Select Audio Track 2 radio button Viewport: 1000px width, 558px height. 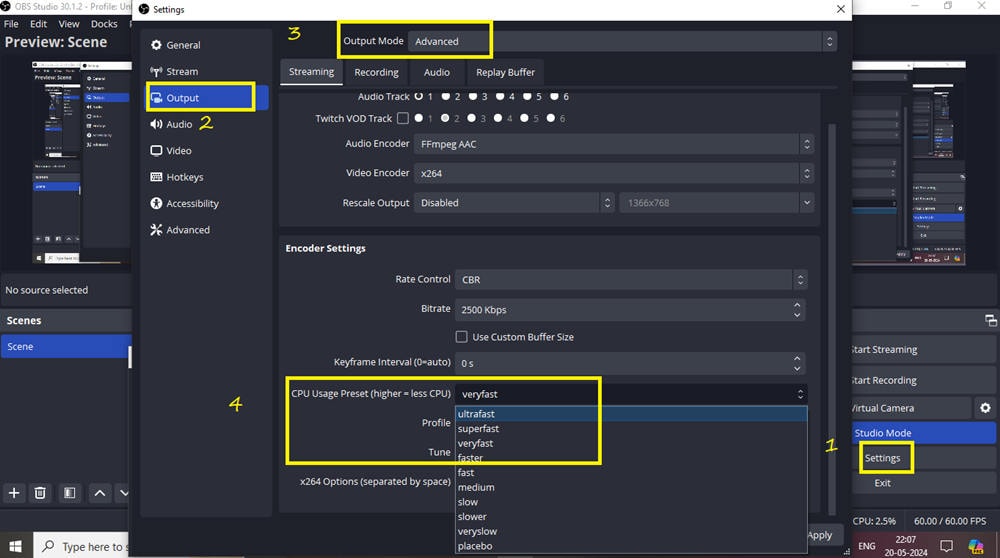pyautogui.click(x=445, y=96)
